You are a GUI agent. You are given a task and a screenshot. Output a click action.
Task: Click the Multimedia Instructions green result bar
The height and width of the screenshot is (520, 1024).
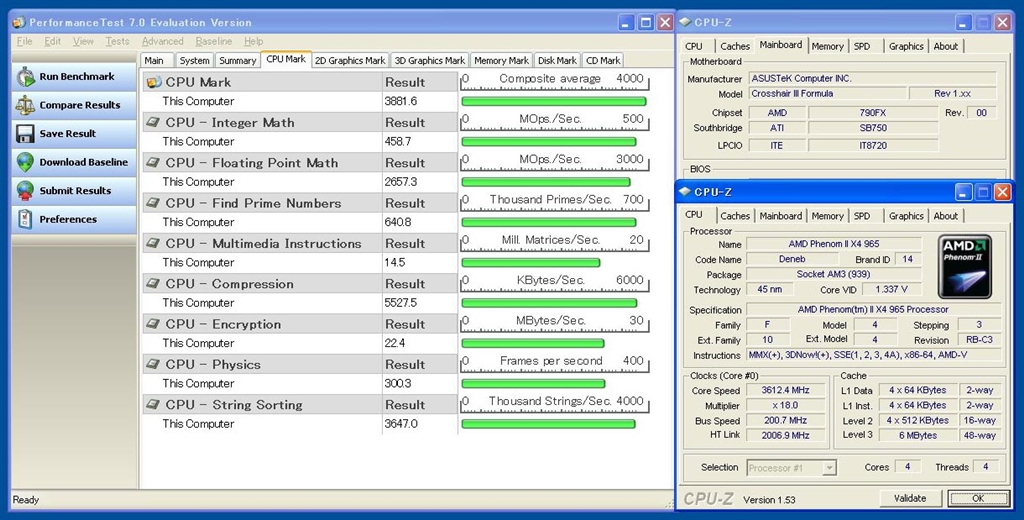click(530, 263)
